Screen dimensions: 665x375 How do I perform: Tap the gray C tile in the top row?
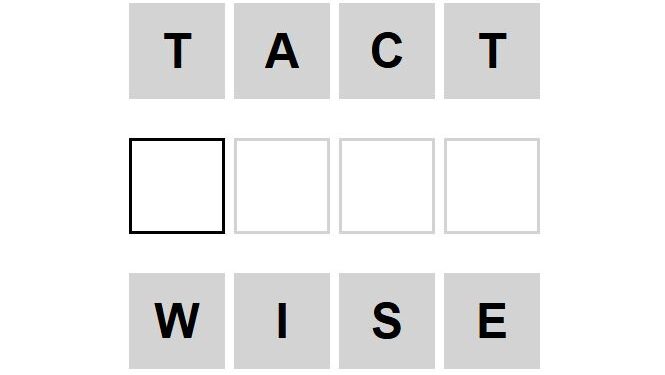pyautogui.click(x=387, y=51)
